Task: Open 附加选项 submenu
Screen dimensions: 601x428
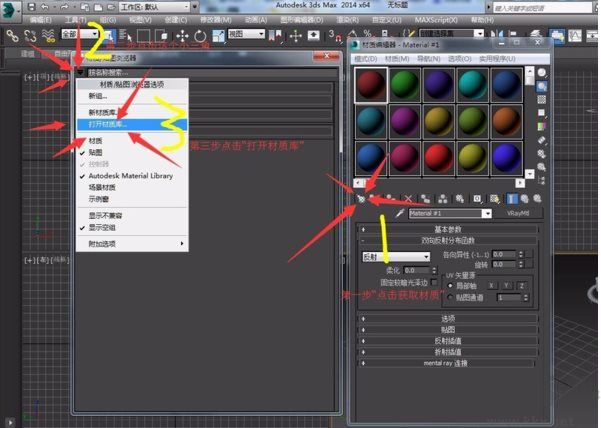Action: tap(132, 244)
